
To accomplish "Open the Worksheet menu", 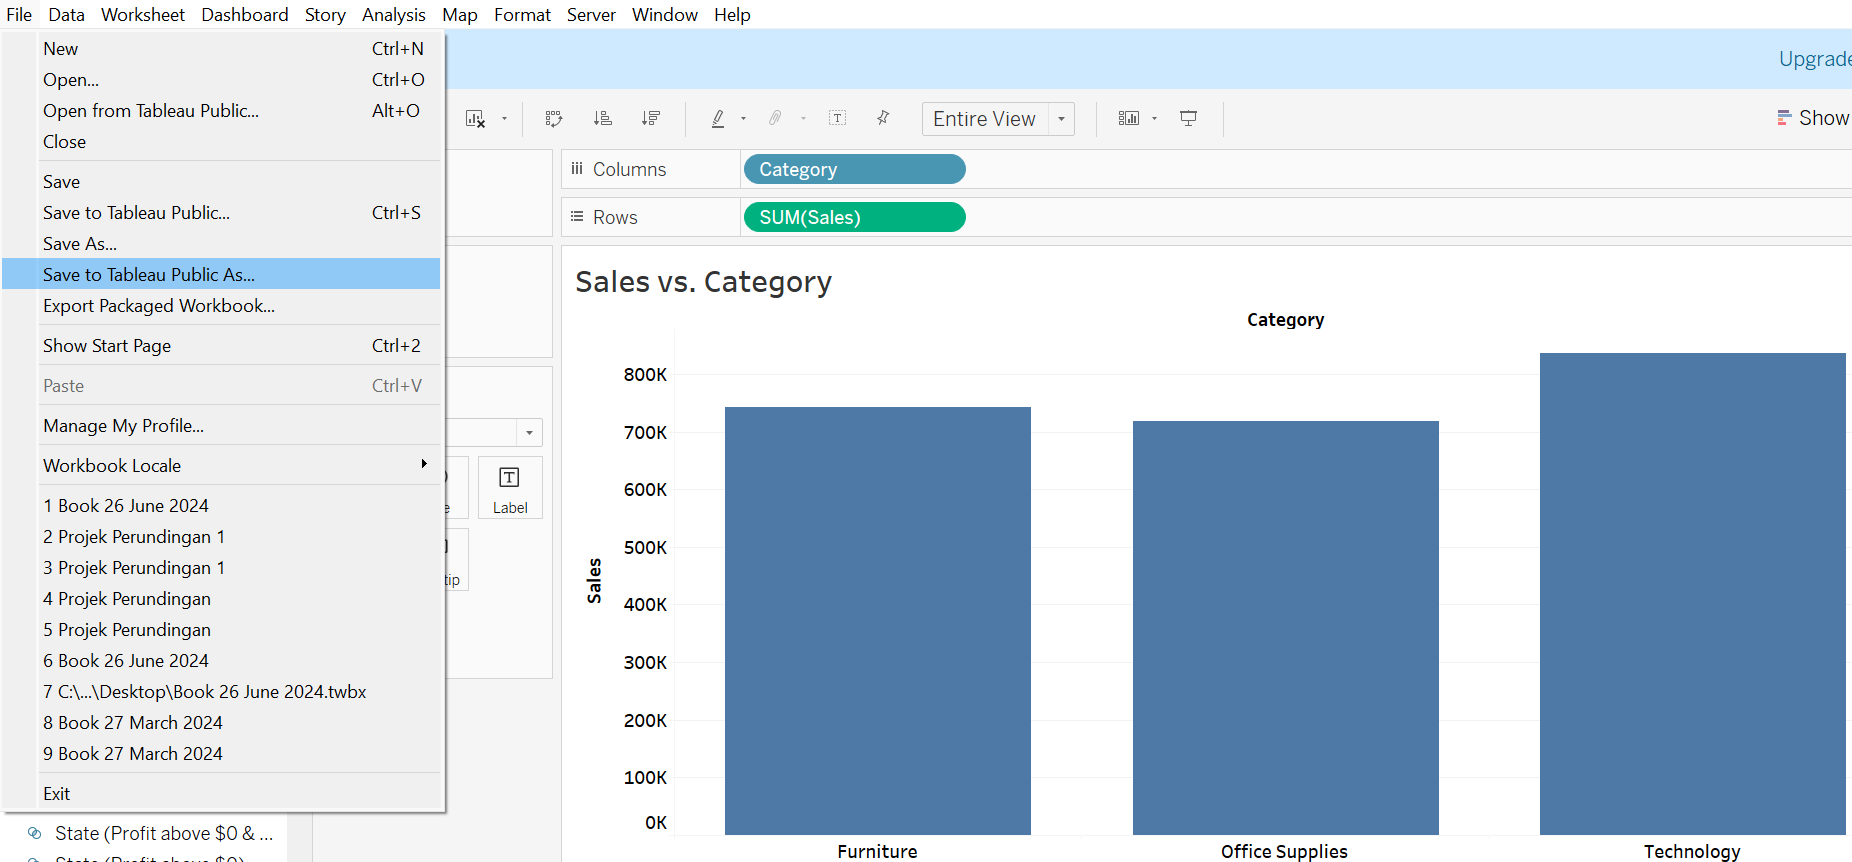I will click(x=143, y=15).
